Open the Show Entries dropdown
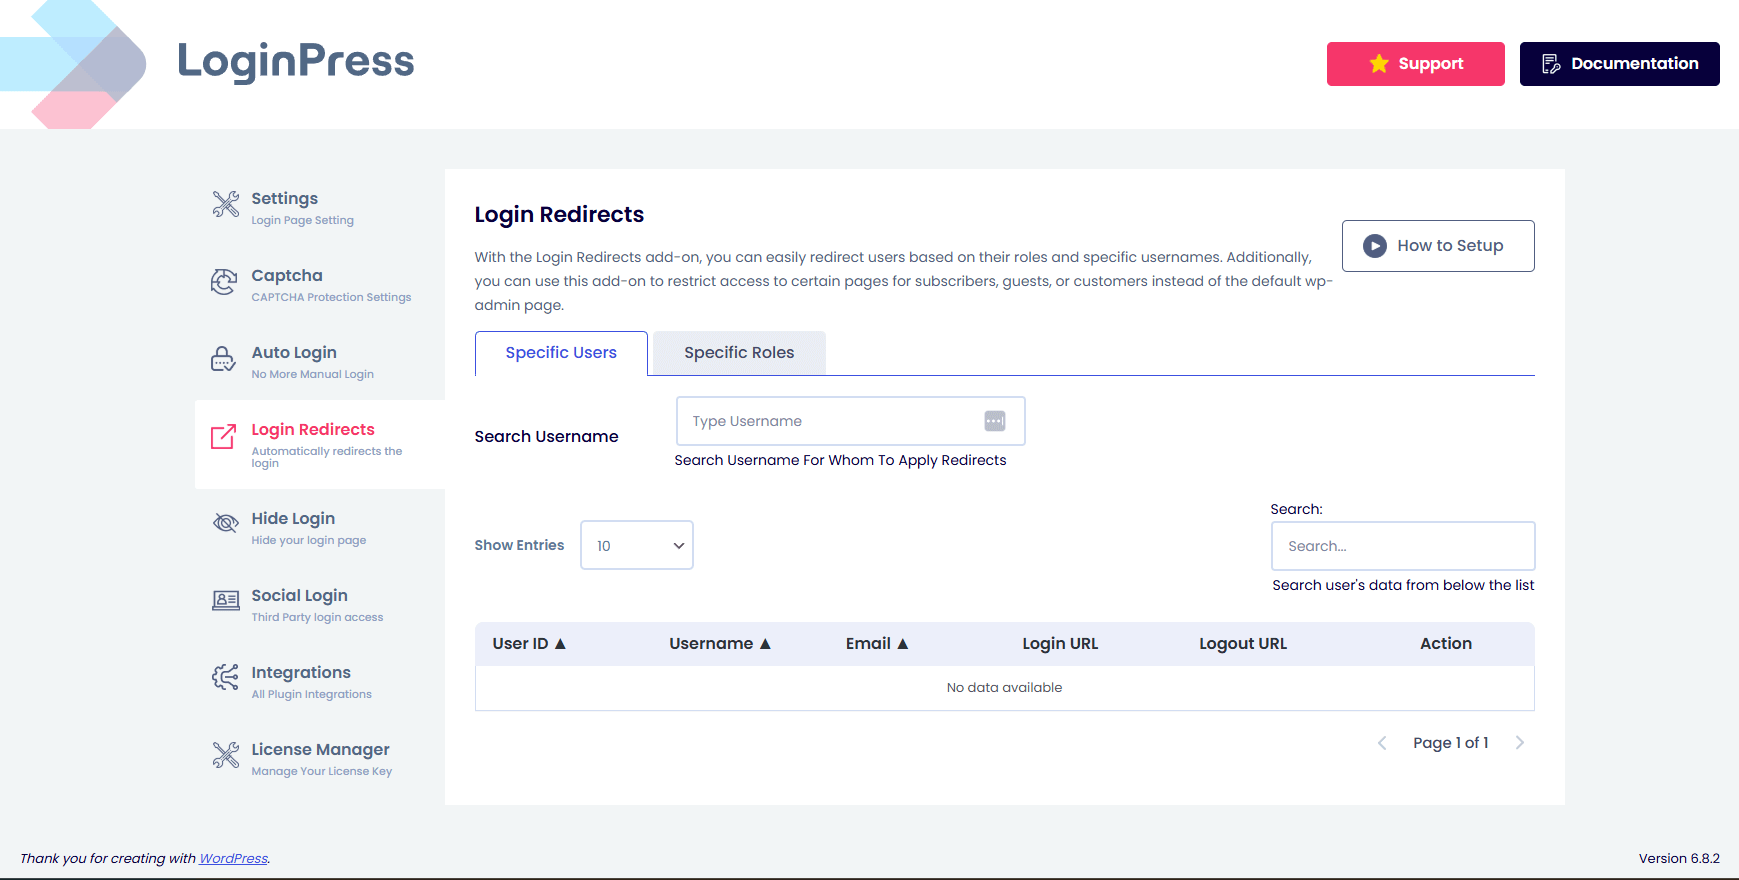Viewport: 1739px width, 880px height. tap(637, 546)
